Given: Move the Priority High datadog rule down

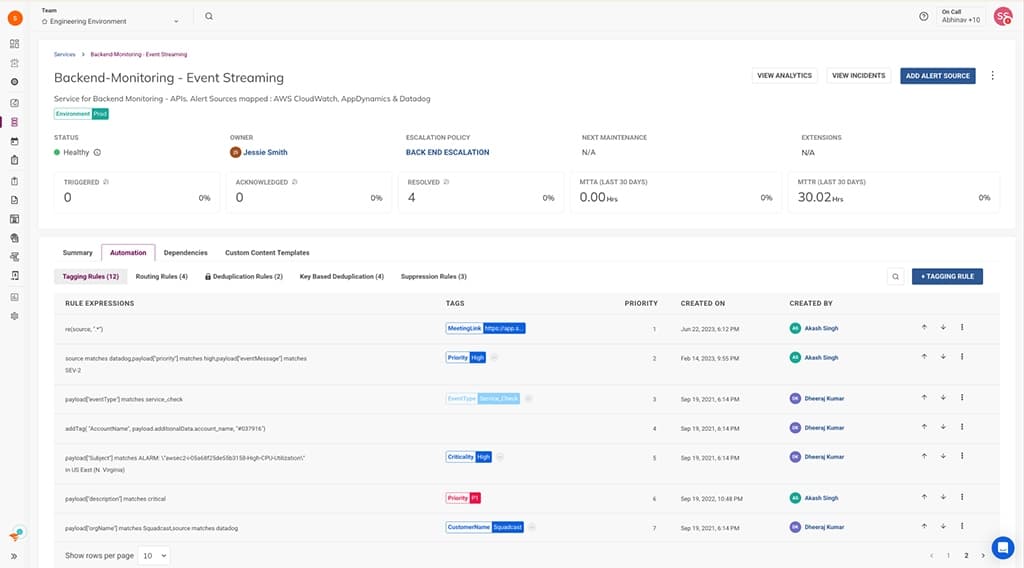Looking at the screenshot, I should (x=943, y=356).
